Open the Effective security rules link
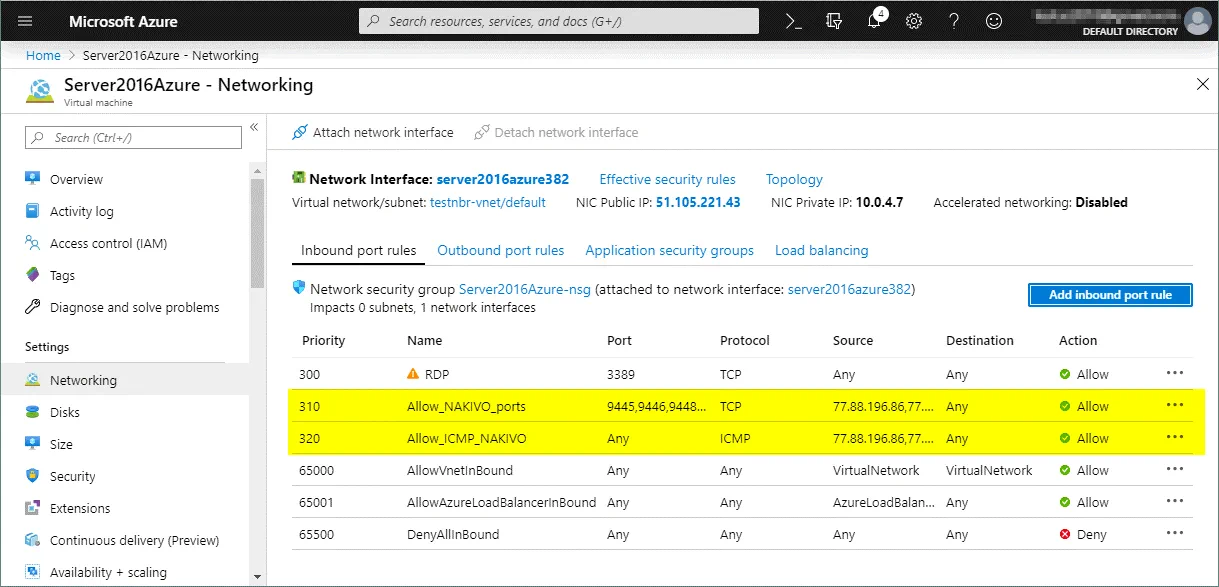Screen dimensions: 1219x587 (x=667, y=180)
